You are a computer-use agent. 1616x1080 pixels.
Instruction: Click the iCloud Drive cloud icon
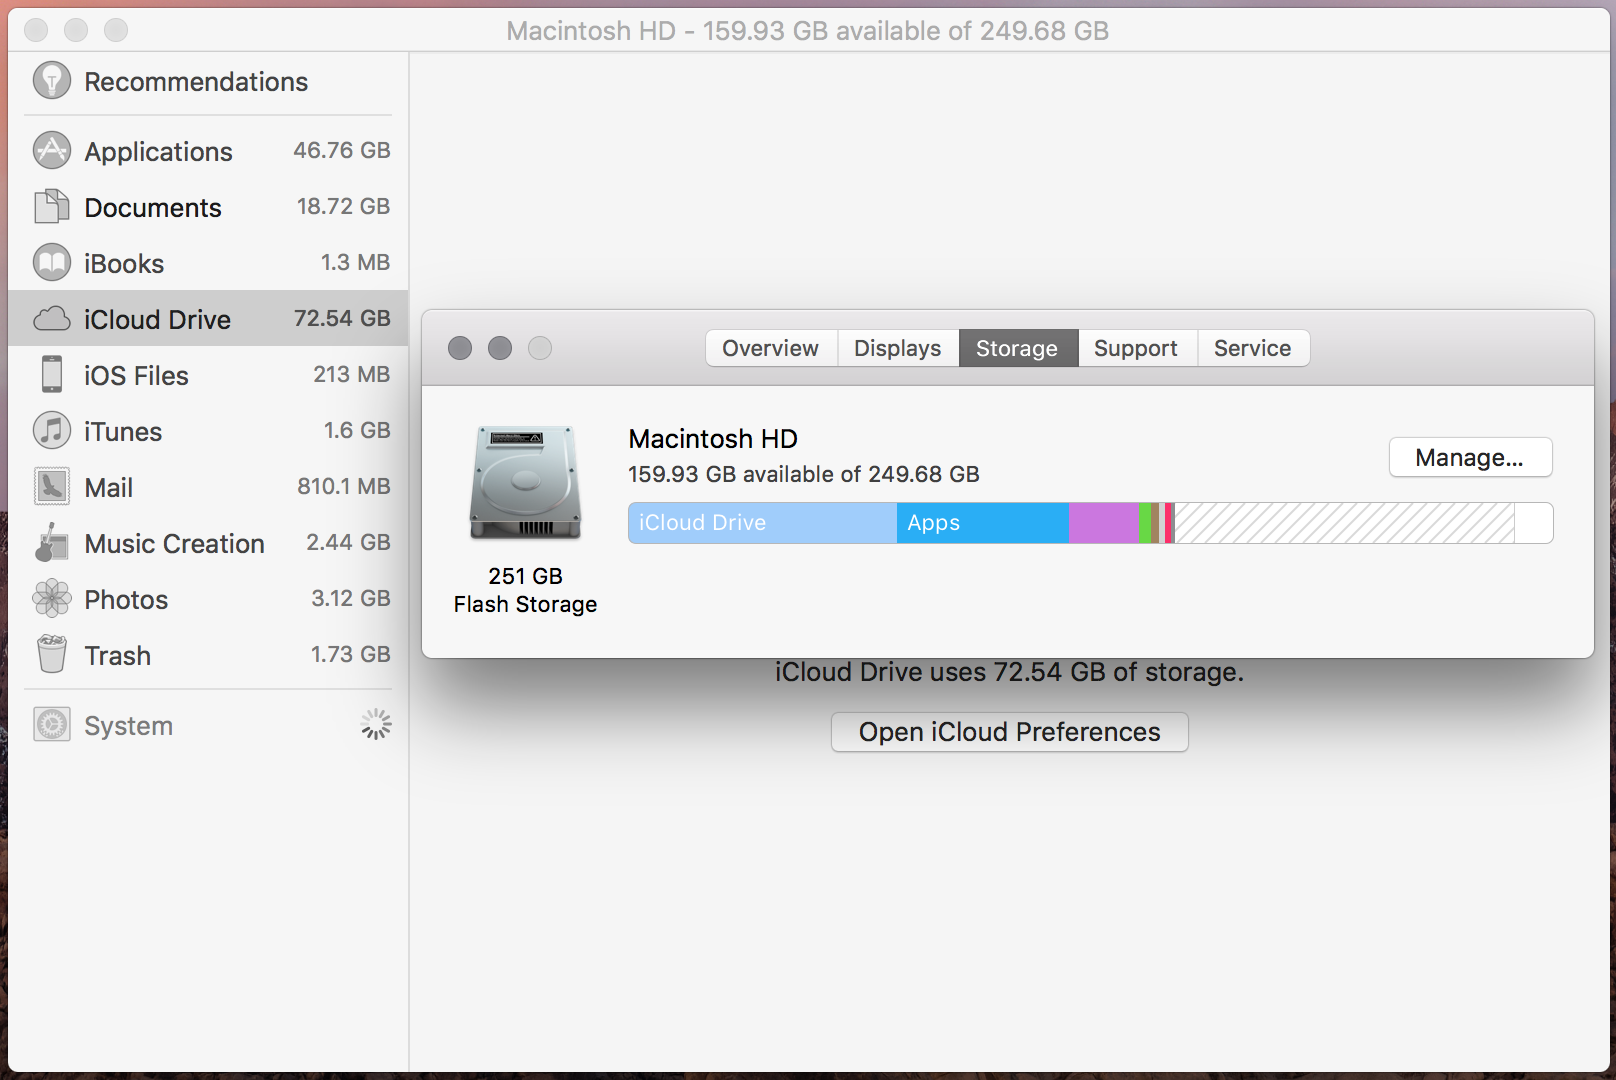pos(52,319)
